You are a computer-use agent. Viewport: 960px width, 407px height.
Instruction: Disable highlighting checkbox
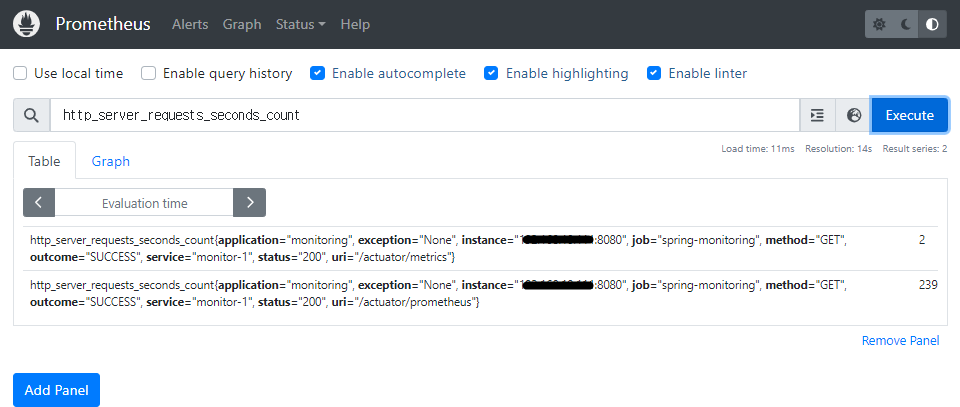[491, 73]
